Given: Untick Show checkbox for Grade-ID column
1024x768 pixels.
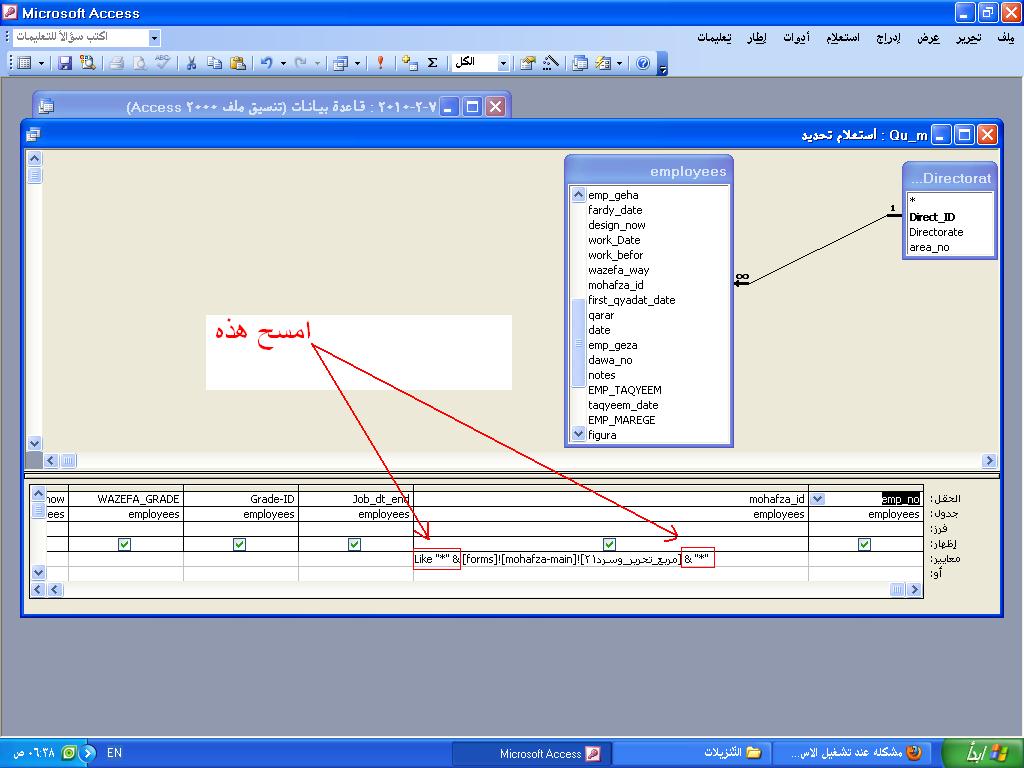Looking at the screenshot, I should click(x=239, y=544).
